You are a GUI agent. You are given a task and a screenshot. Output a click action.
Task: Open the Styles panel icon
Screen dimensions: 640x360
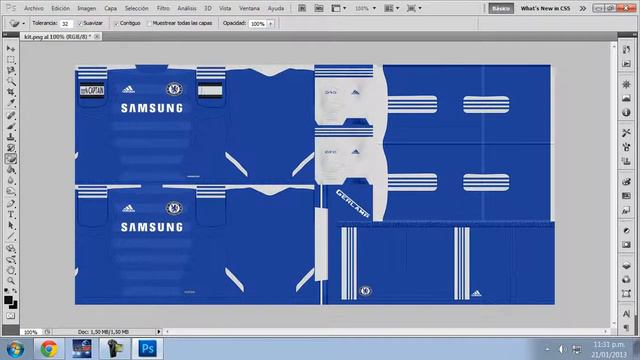(626, 211)
